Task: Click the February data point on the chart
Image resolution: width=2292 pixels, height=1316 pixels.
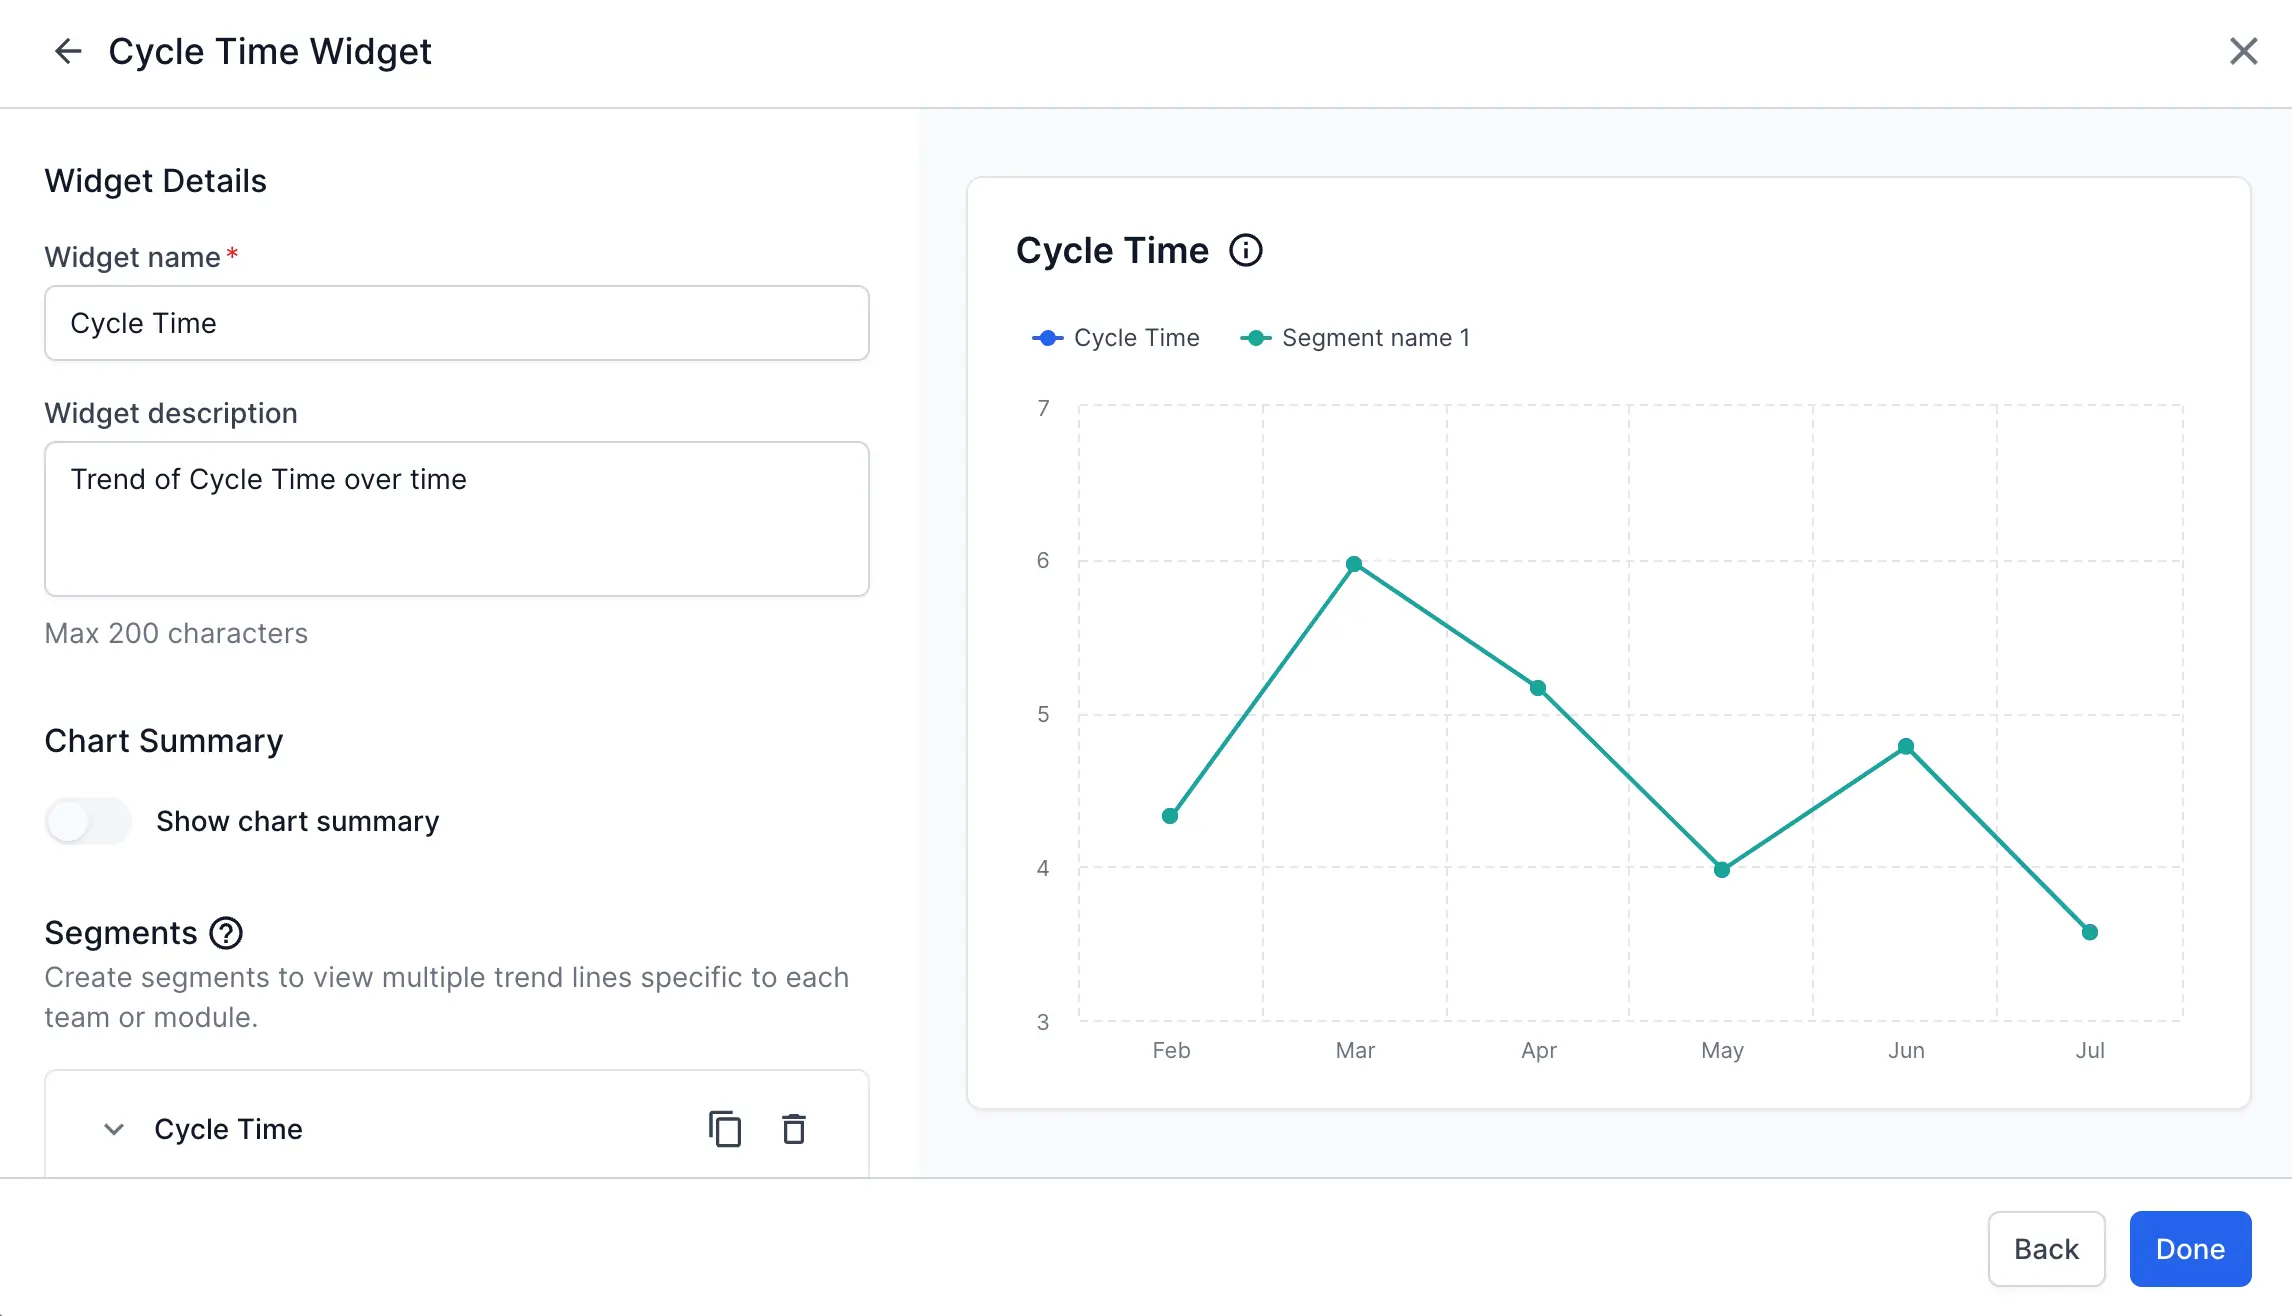Action: [1170, 816]
